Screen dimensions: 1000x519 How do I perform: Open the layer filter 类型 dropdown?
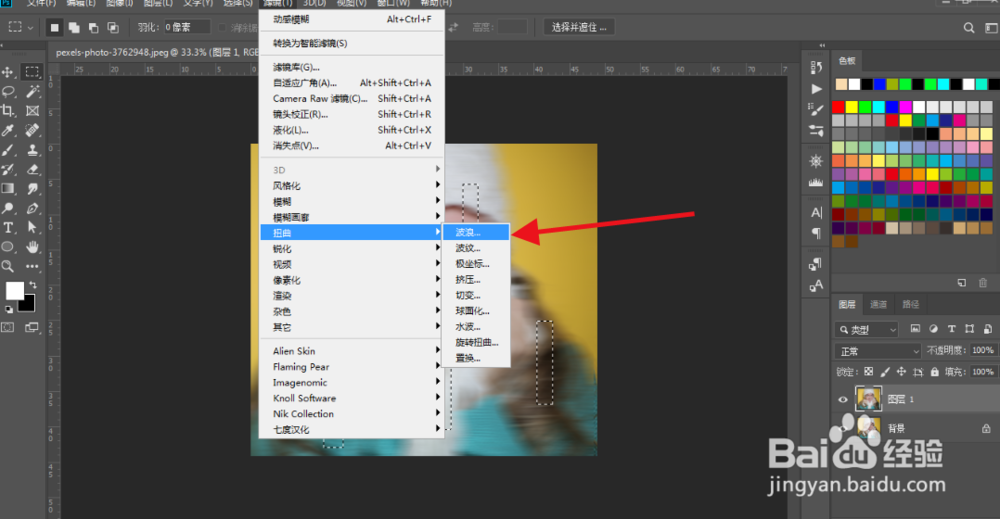point(866,330)
